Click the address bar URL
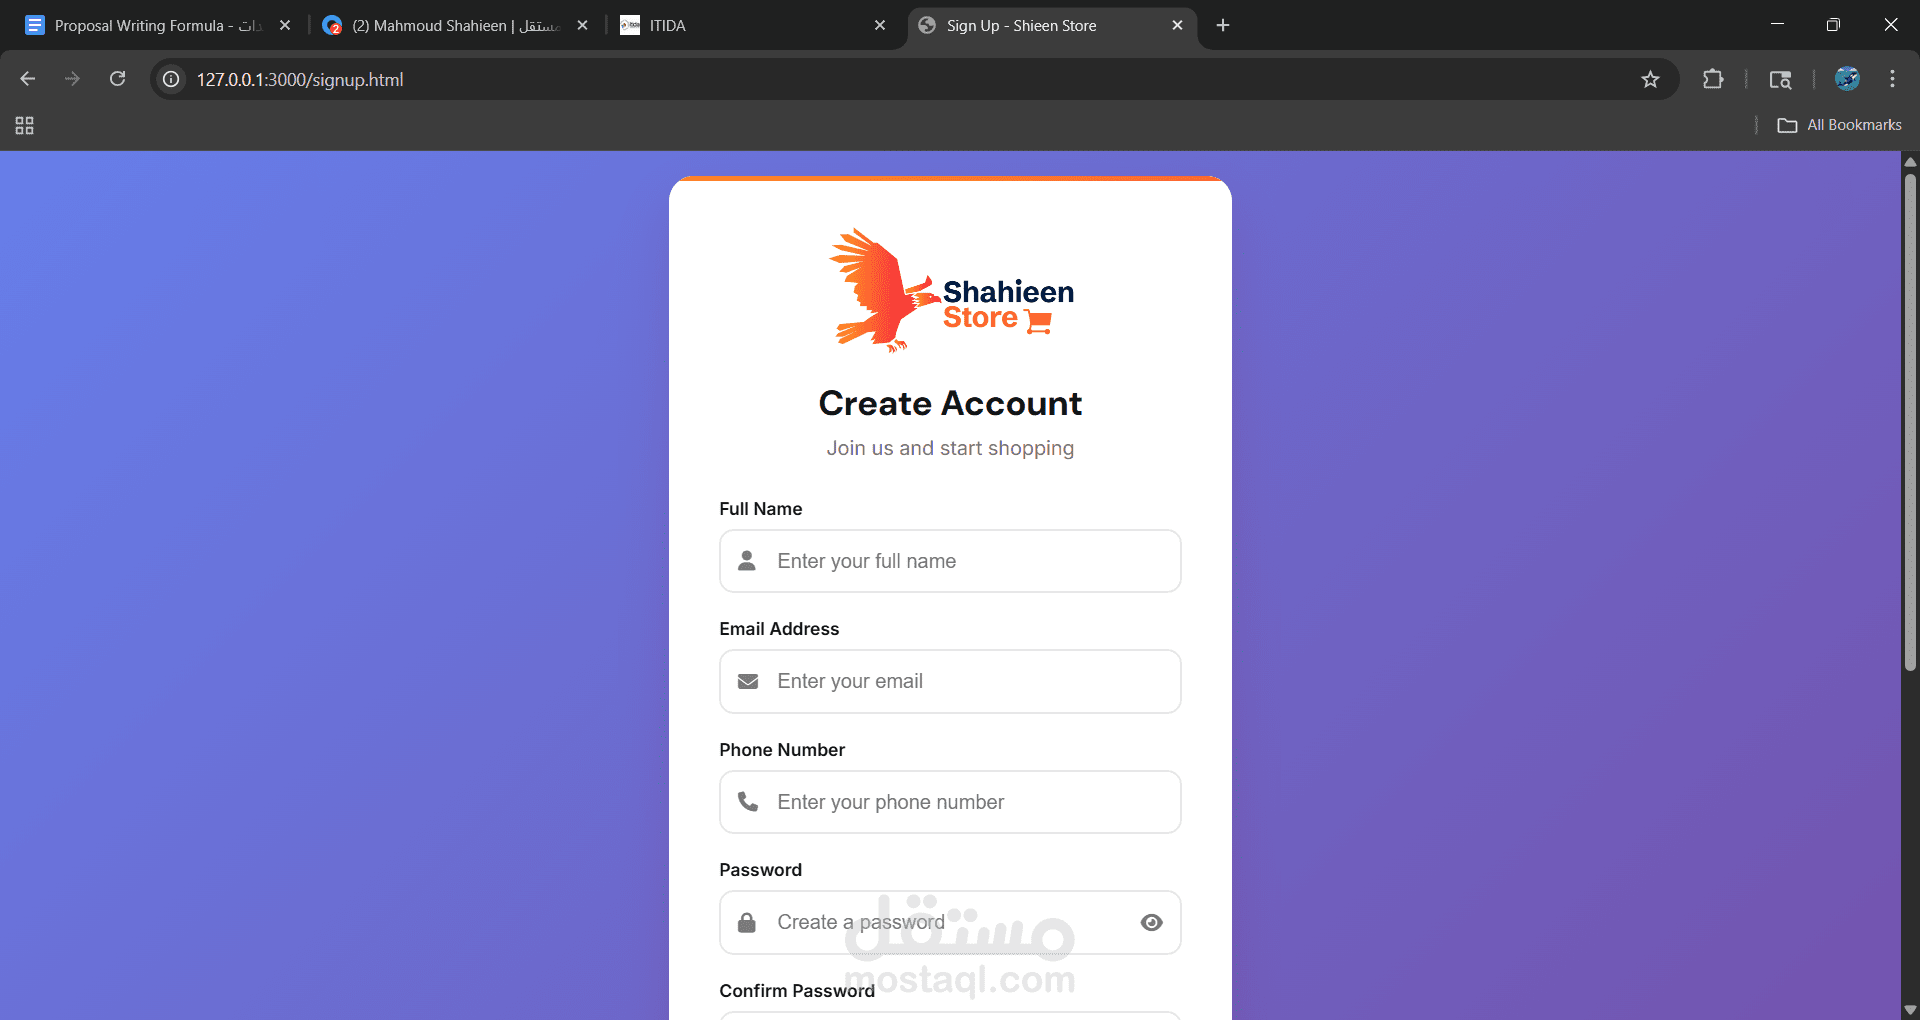The height and width of the screenshot is (1020, 1920). (300, 79)
